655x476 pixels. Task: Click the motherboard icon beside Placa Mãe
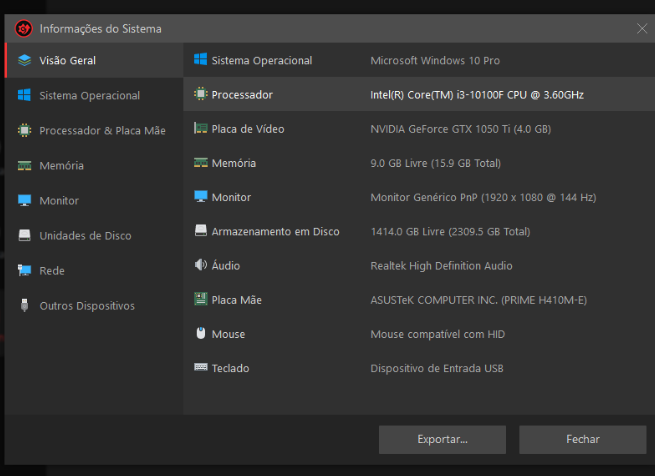pyautogui.click(x=201, y=299)
